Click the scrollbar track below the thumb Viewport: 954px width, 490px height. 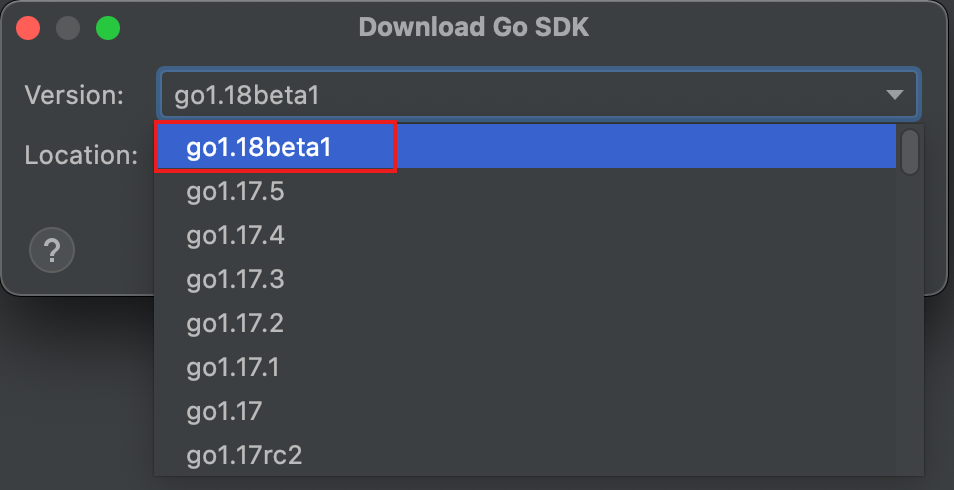(909, 320)
